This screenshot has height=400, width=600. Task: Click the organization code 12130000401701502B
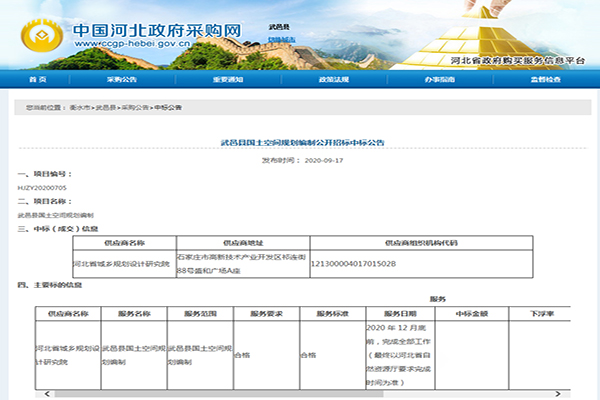[x=353, y=264]
